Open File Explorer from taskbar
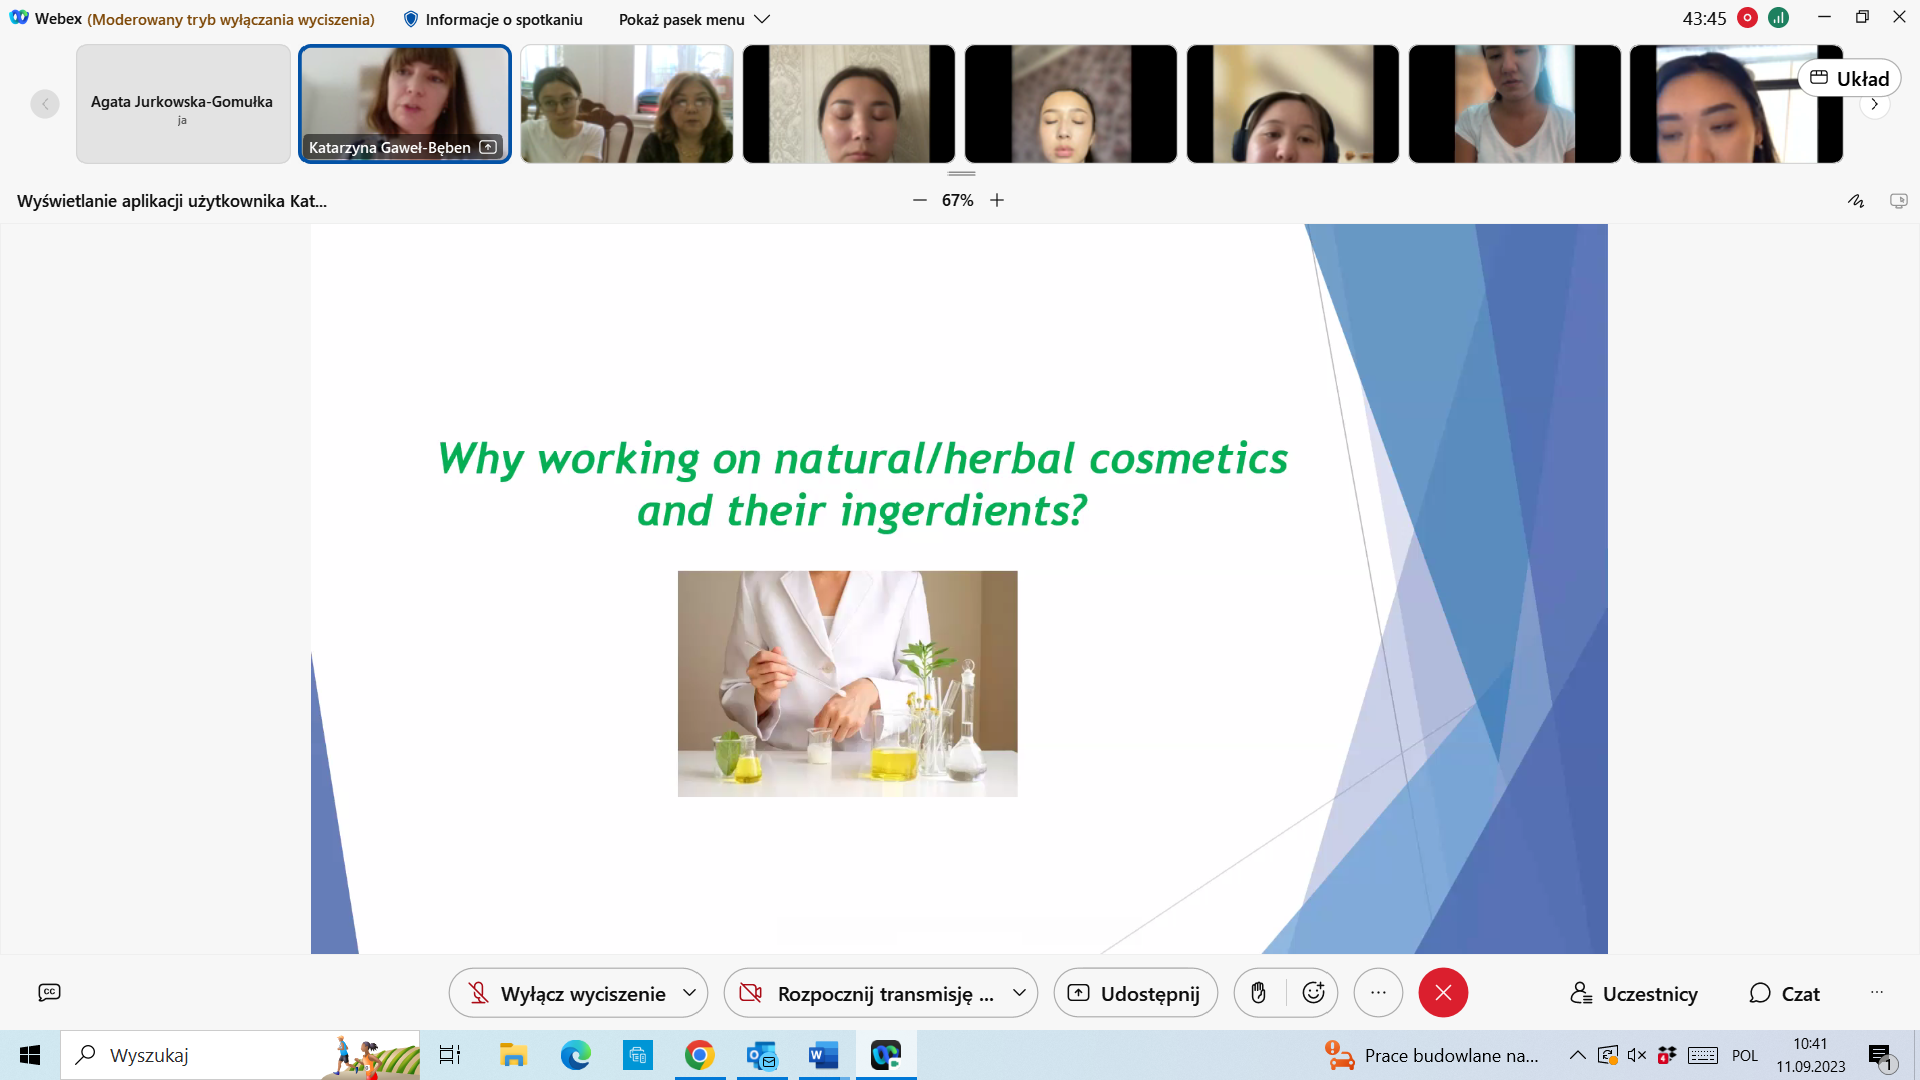Screen dimensions: 1920x1080 (513, 1055)
